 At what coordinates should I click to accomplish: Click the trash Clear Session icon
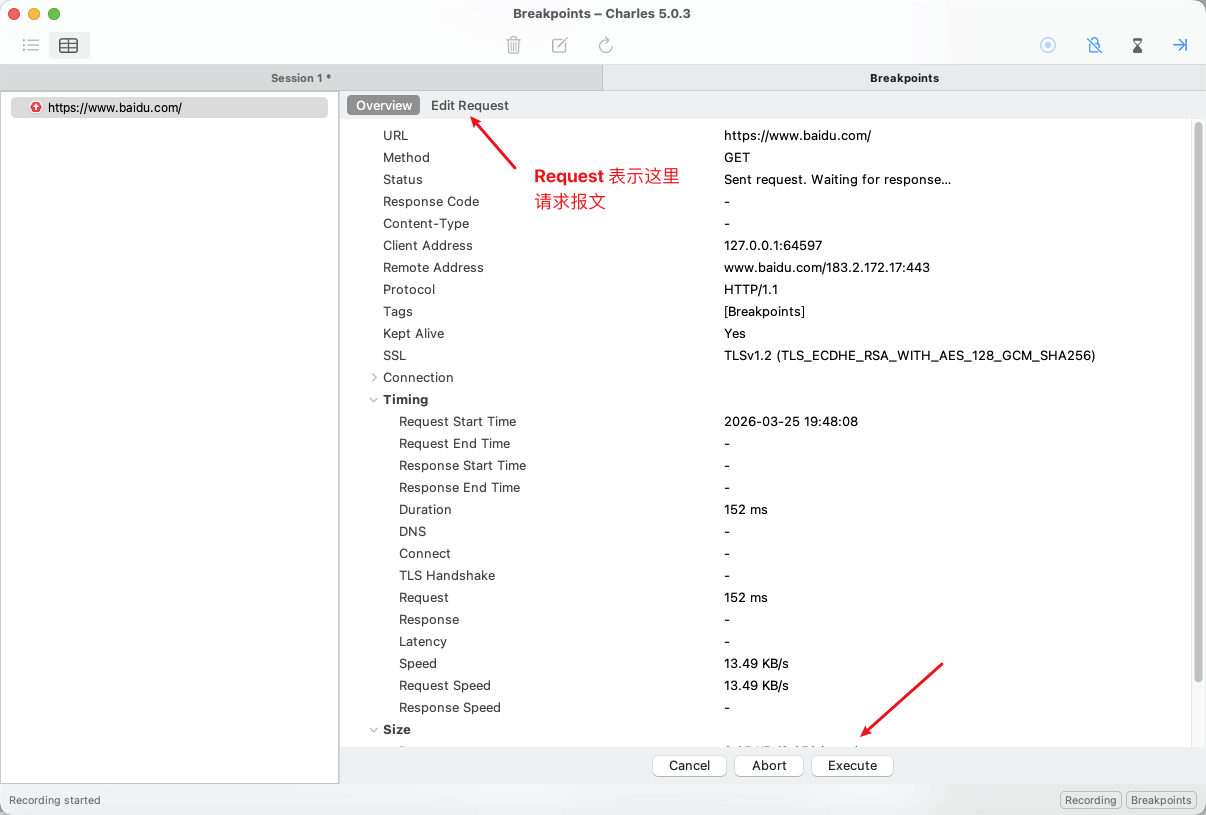coord(513,45)
